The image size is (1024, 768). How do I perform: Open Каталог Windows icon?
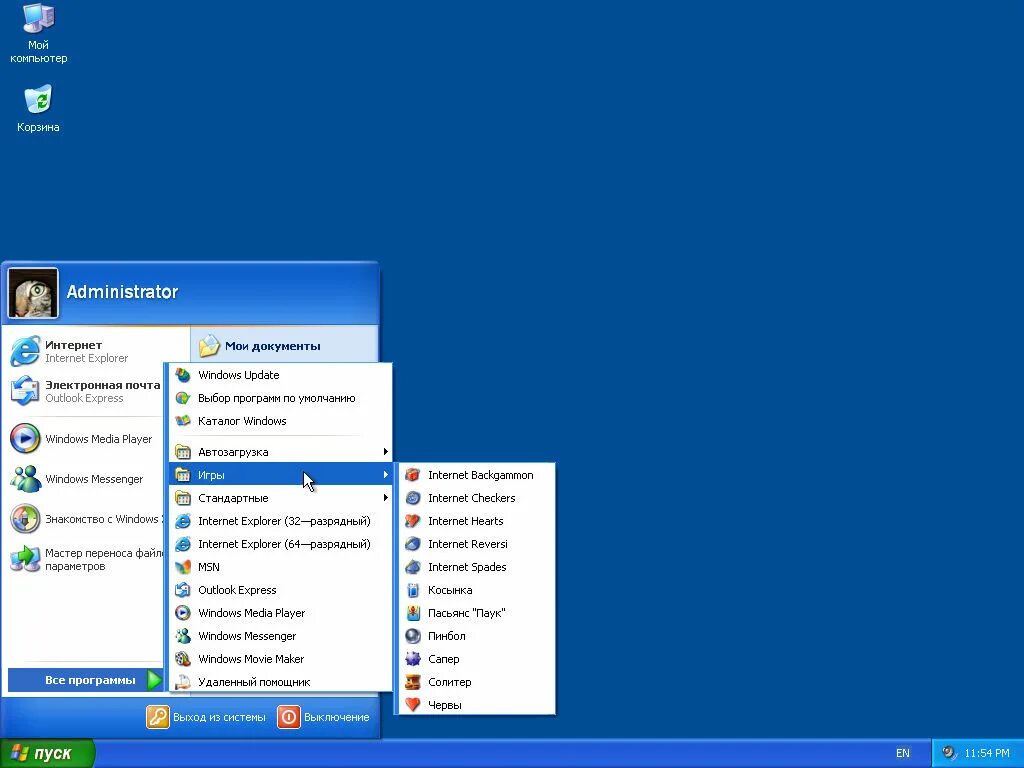click(183, 421)
